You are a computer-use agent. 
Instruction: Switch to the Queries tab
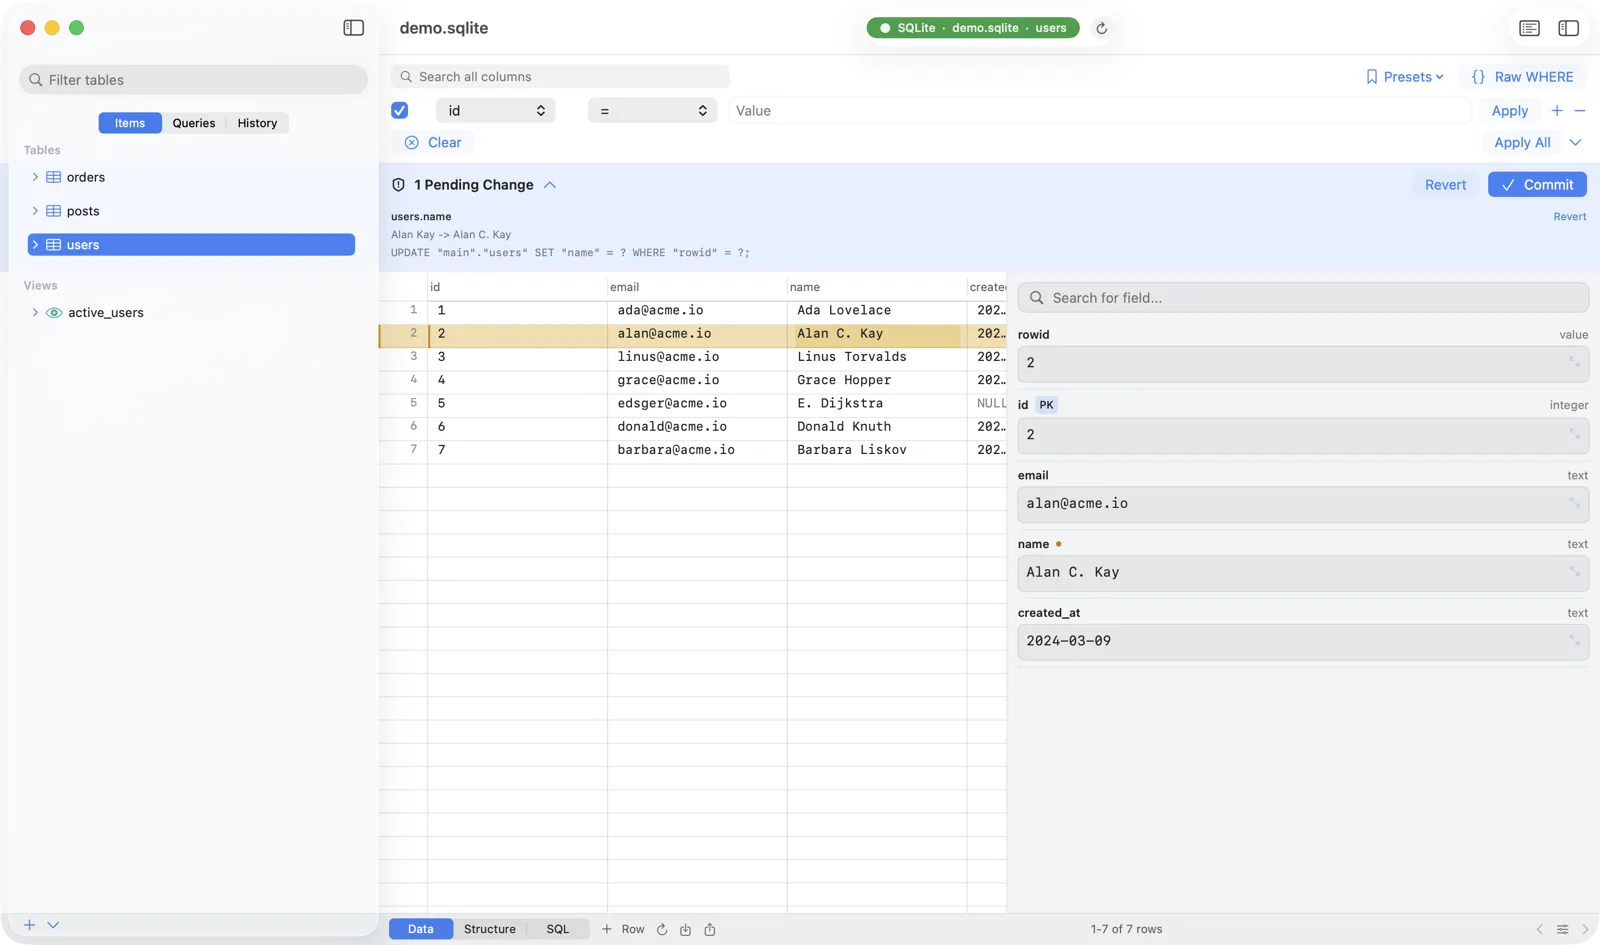[x=194, y=123]
